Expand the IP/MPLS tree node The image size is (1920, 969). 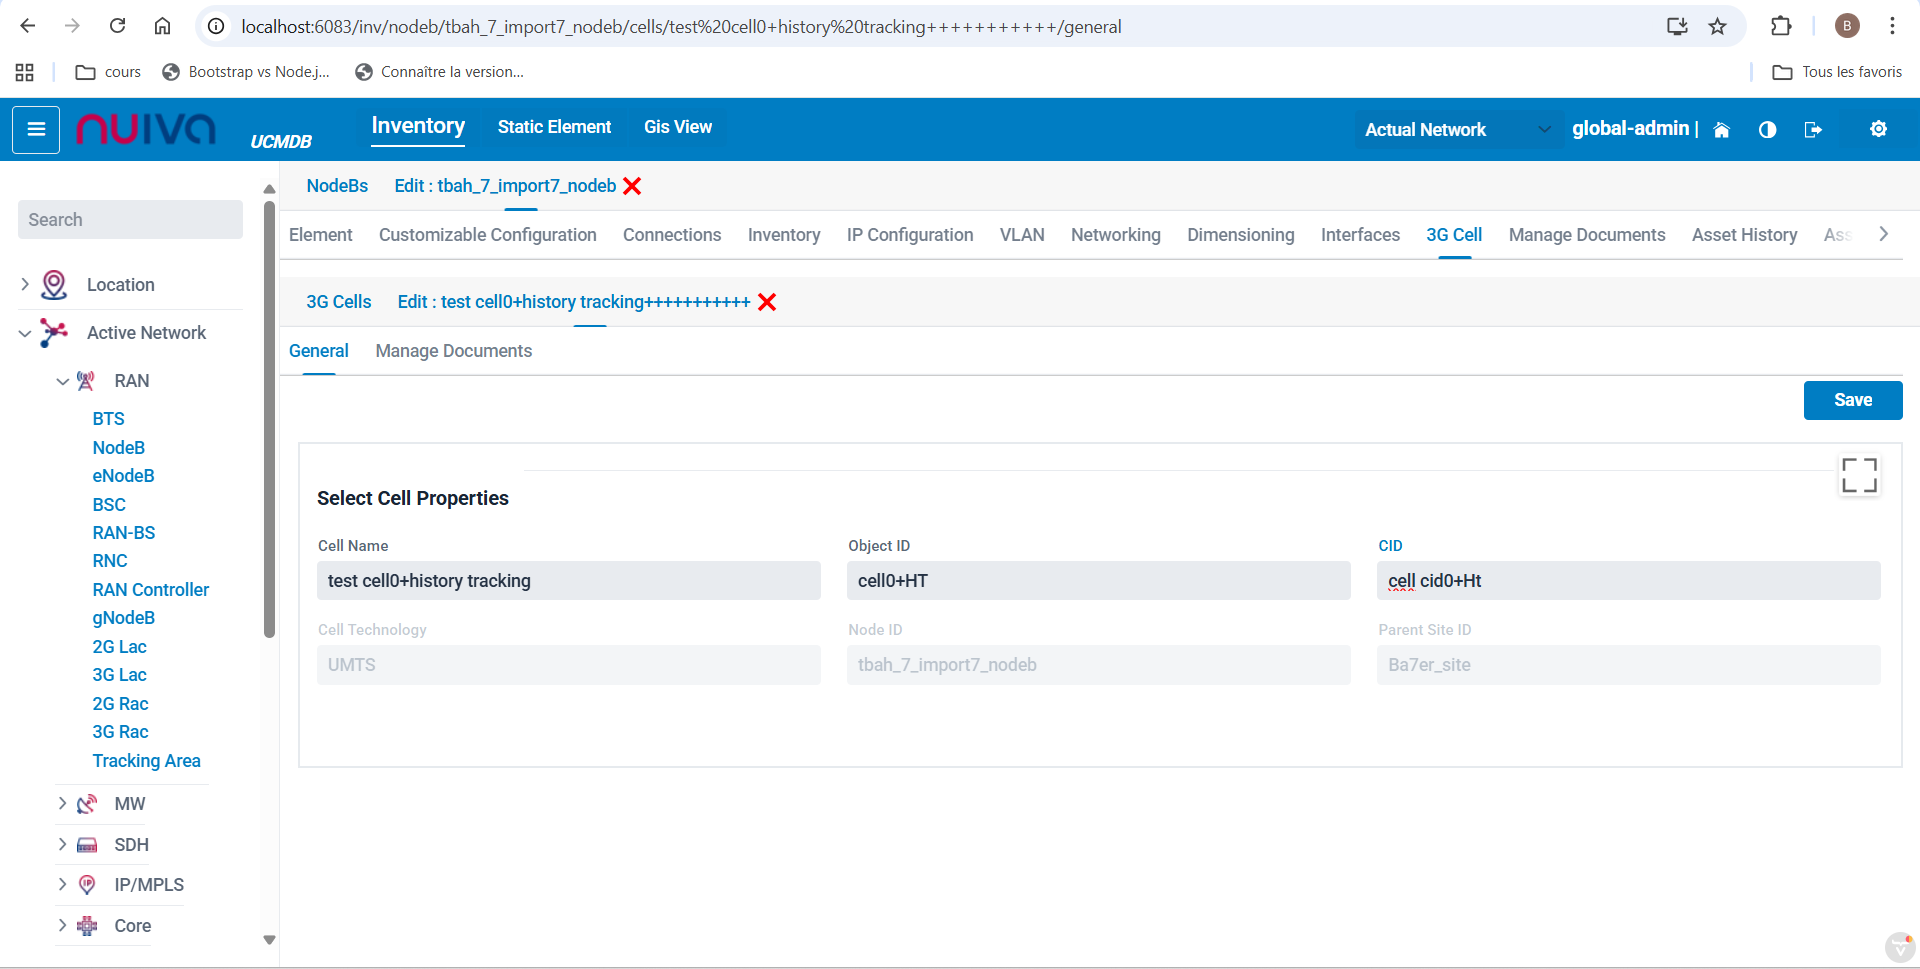(x=62, y=885)
